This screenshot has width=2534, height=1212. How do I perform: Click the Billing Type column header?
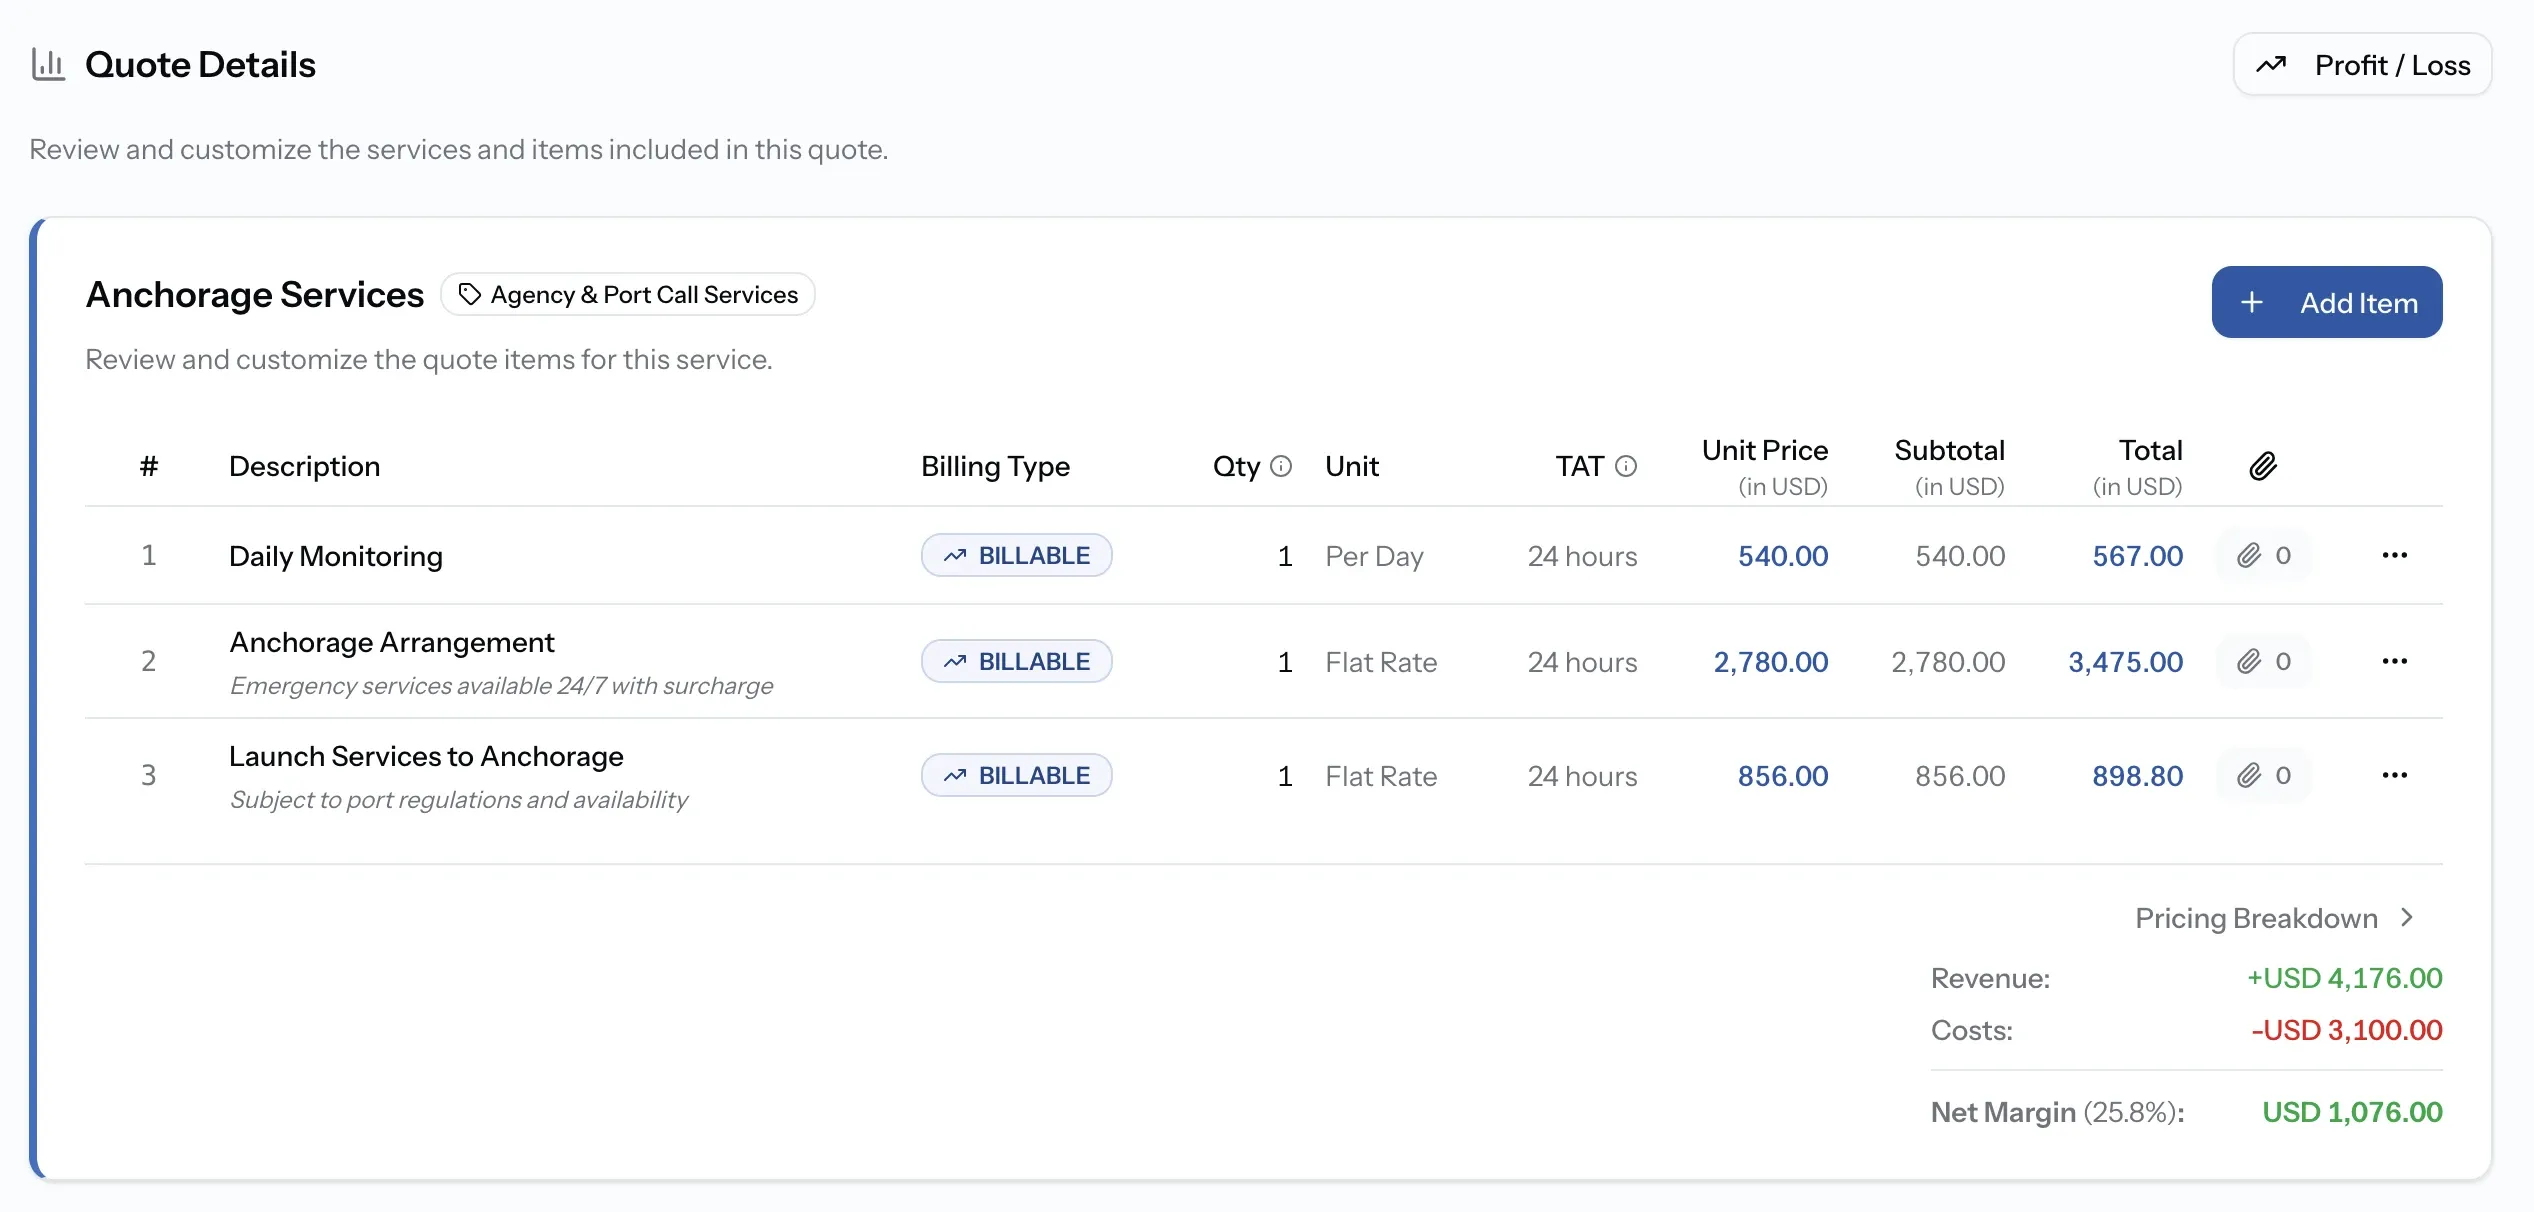995,466
